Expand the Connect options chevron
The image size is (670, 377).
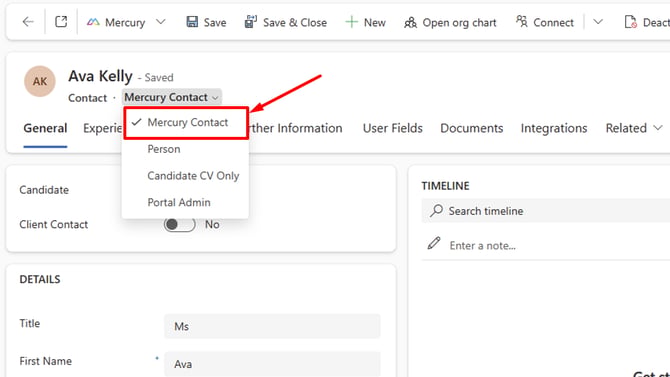[x=598, y=22]
